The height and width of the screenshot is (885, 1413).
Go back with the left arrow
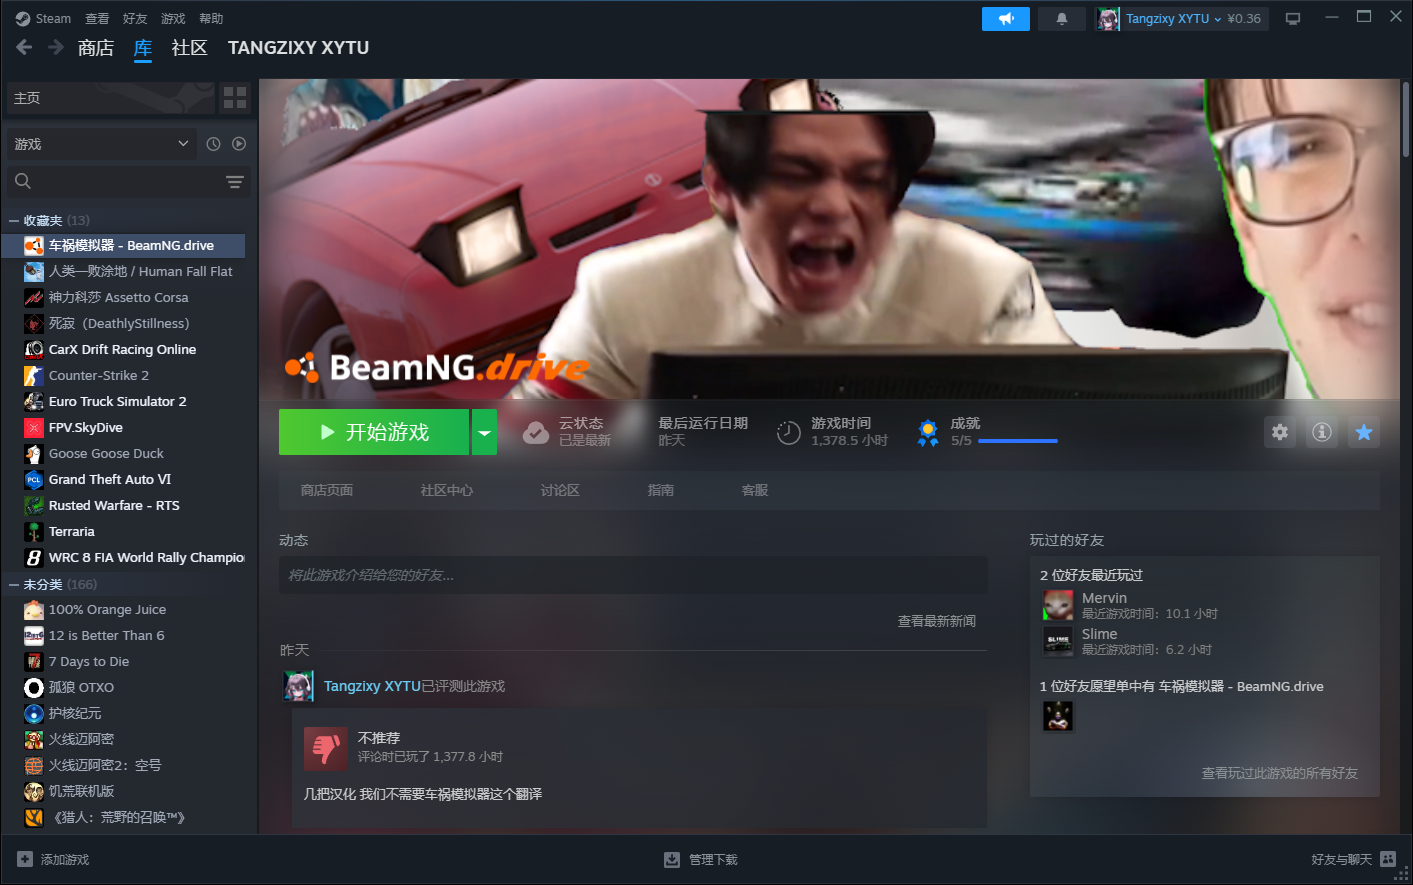pyautogui.click(x=25, y=47)
